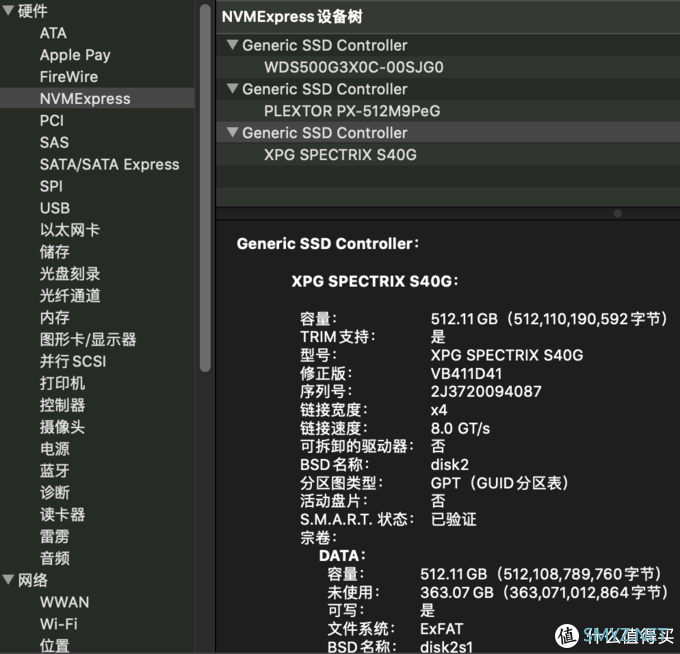Select the 硬件 category label
This screenshot has width=680, height=654.
[33, 11]
